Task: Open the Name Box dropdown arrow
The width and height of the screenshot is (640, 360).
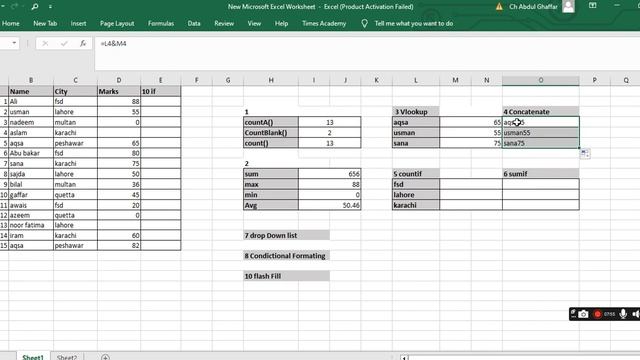Action: click(x=14, y=43)
